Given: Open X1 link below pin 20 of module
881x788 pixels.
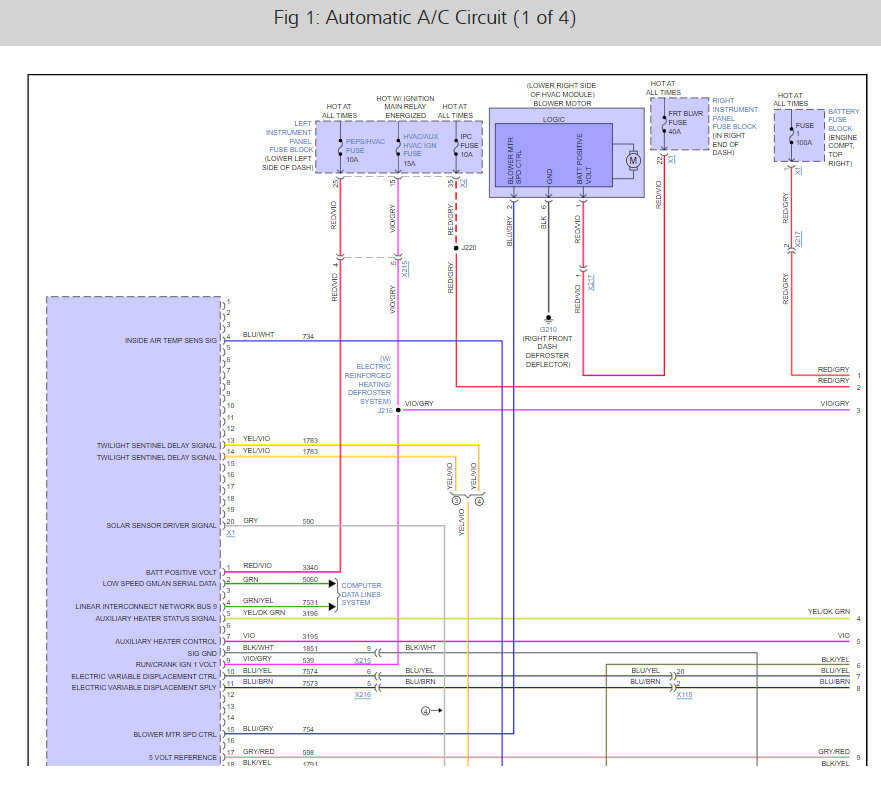Looking at the screenshot, I should click(231, 533).
